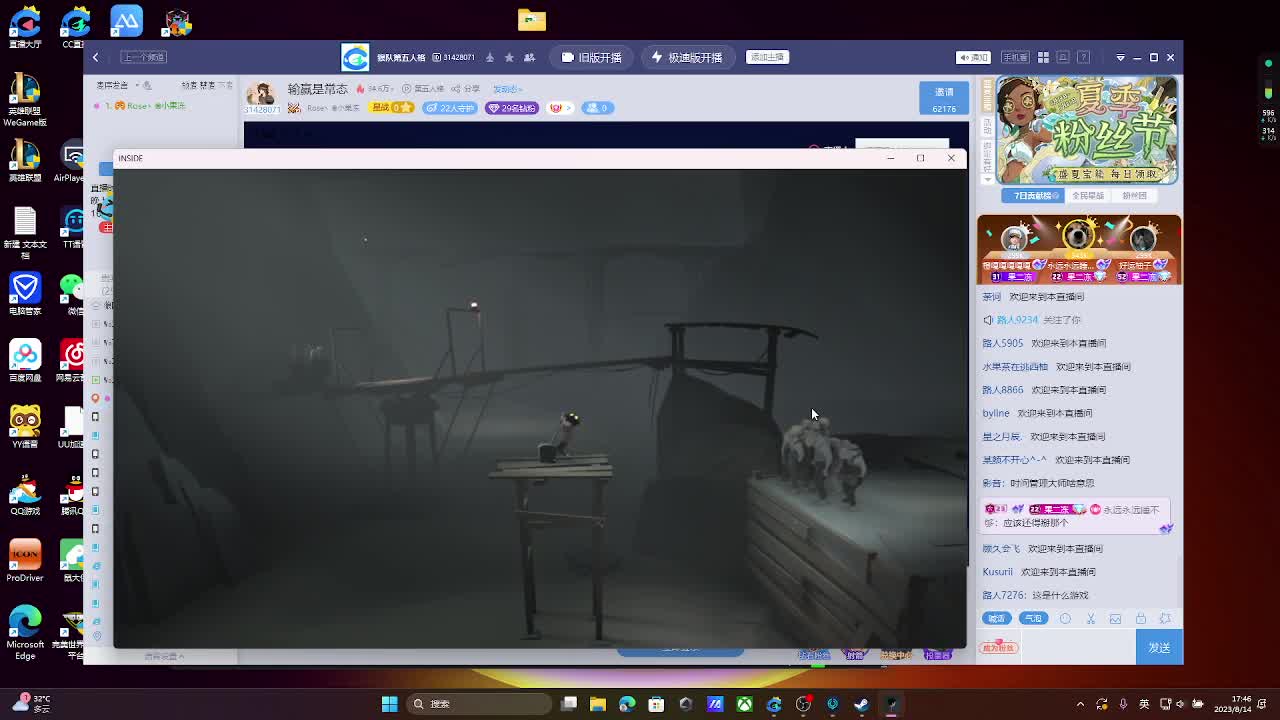Image resolution: width=1280 pixels, height=720 pixels.
Task: Expand the dropdown menu triangle in title bar
Action: pos(1120,57)
